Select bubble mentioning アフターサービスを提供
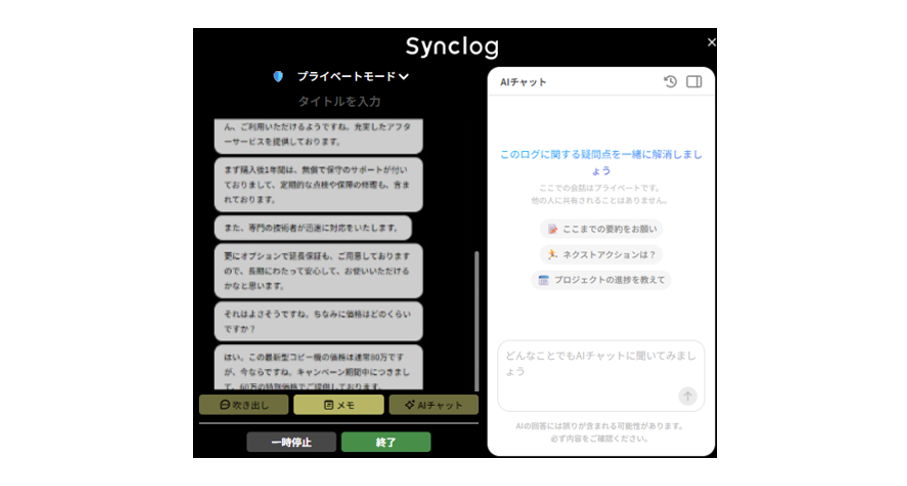907x486 pixels. pyautogui.click(x=318, y=136)
